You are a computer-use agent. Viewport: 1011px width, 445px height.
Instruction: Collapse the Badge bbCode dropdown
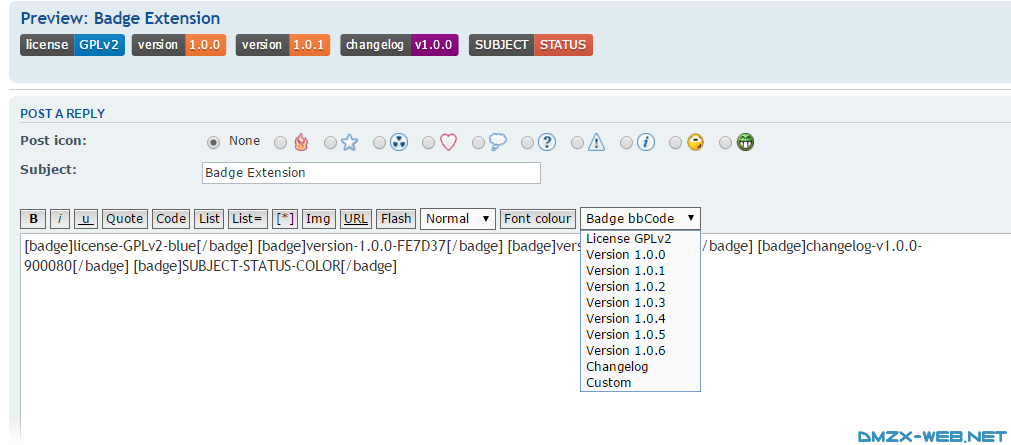click(x=640, y=218)
